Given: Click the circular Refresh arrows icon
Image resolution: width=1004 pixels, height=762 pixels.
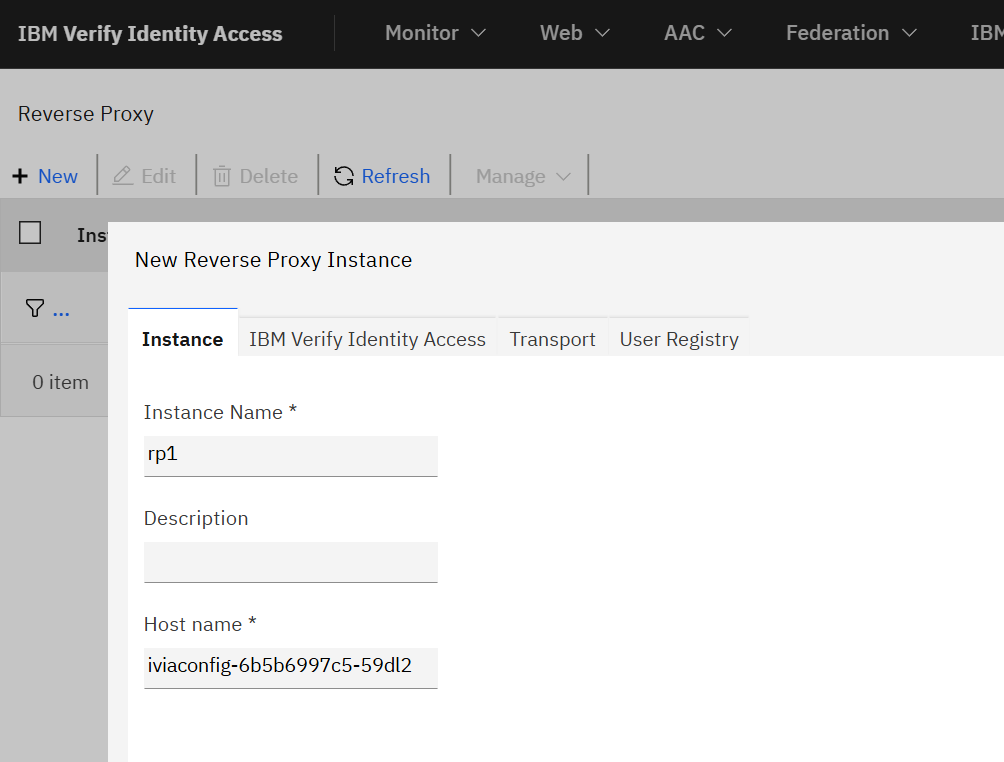Looking at the screenshot, I should point(344,176).
